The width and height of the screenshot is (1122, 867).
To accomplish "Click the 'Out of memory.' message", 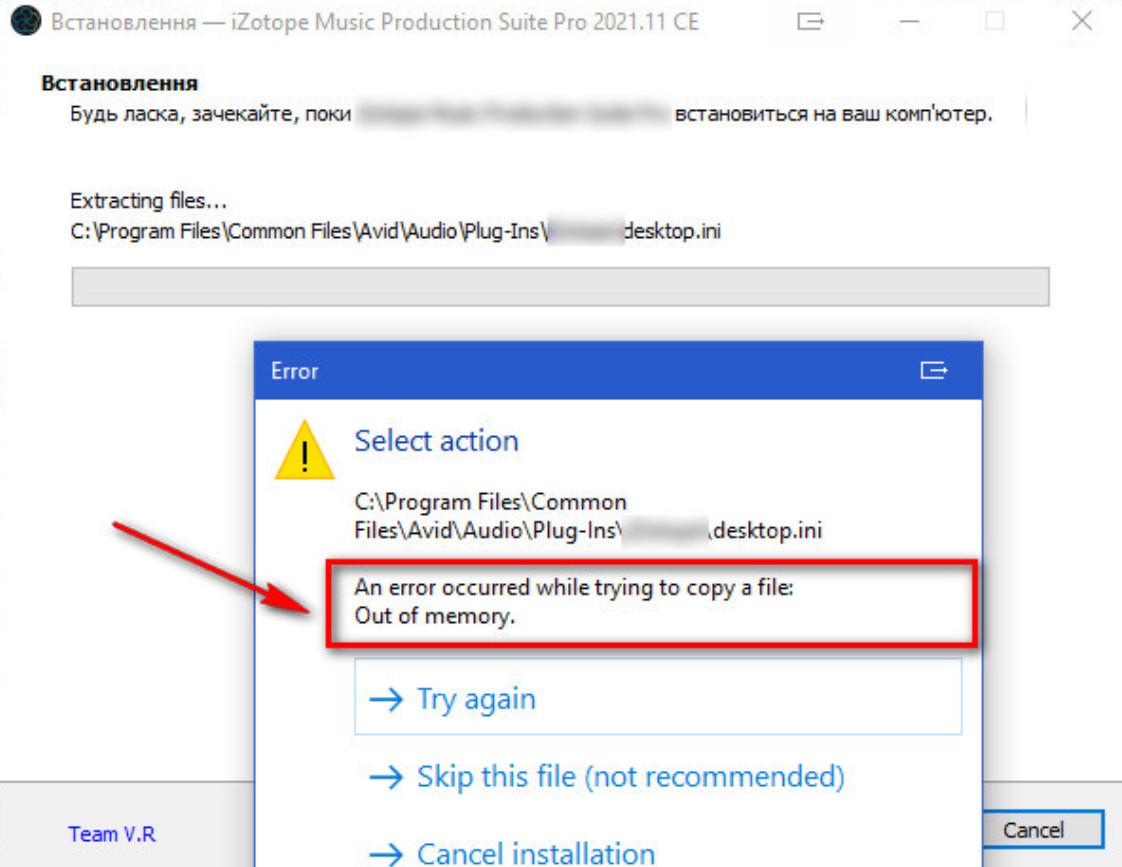I will [x=434, y=616].
